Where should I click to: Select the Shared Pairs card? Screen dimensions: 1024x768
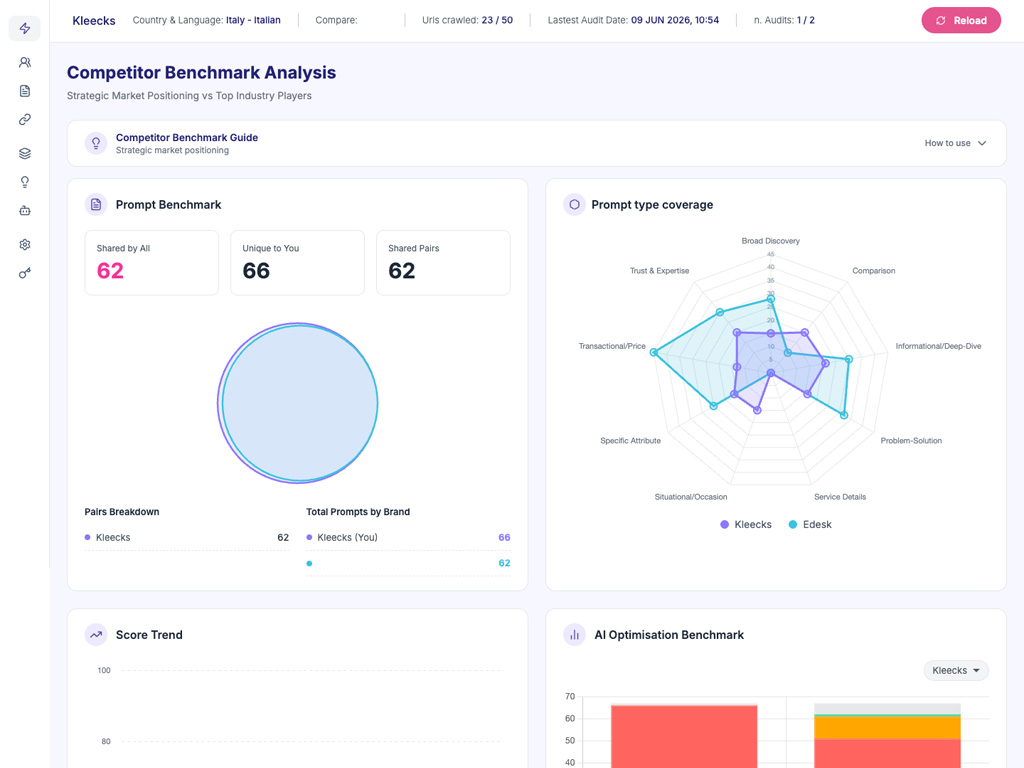point(443,263)
